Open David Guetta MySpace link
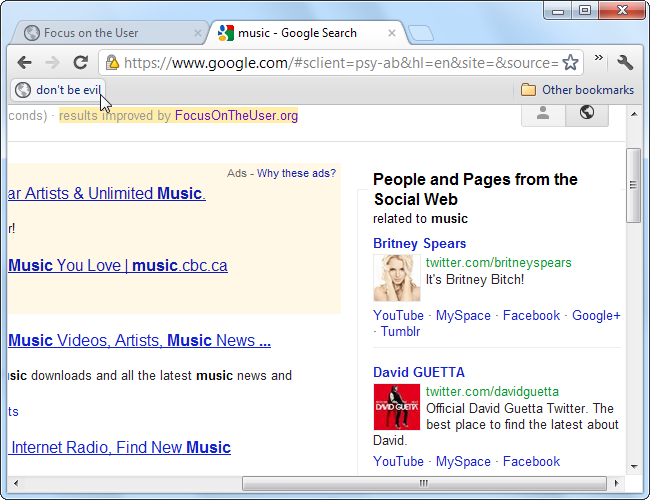The image size is (650, 500). click(463, 461)
